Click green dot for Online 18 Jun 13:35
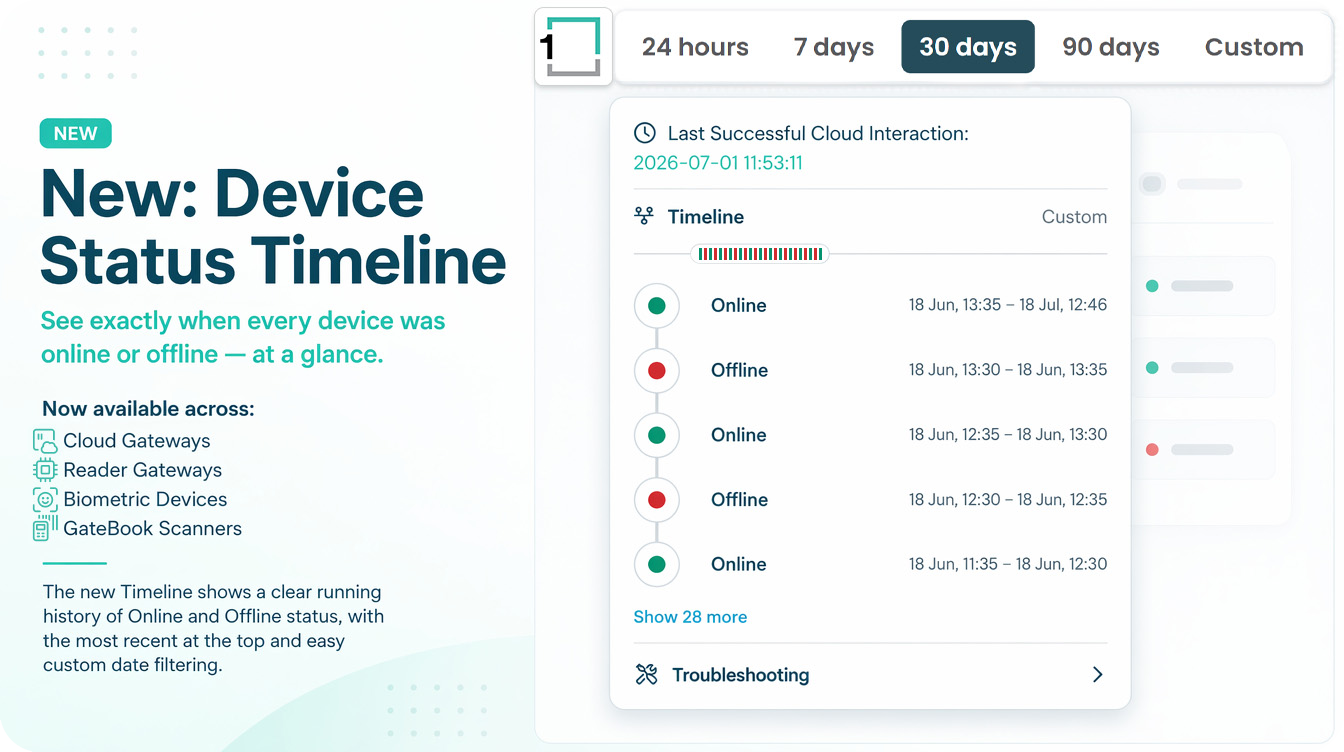This screenshot has height=752, width=1344. pyautogui.click(x=657, y=306)
